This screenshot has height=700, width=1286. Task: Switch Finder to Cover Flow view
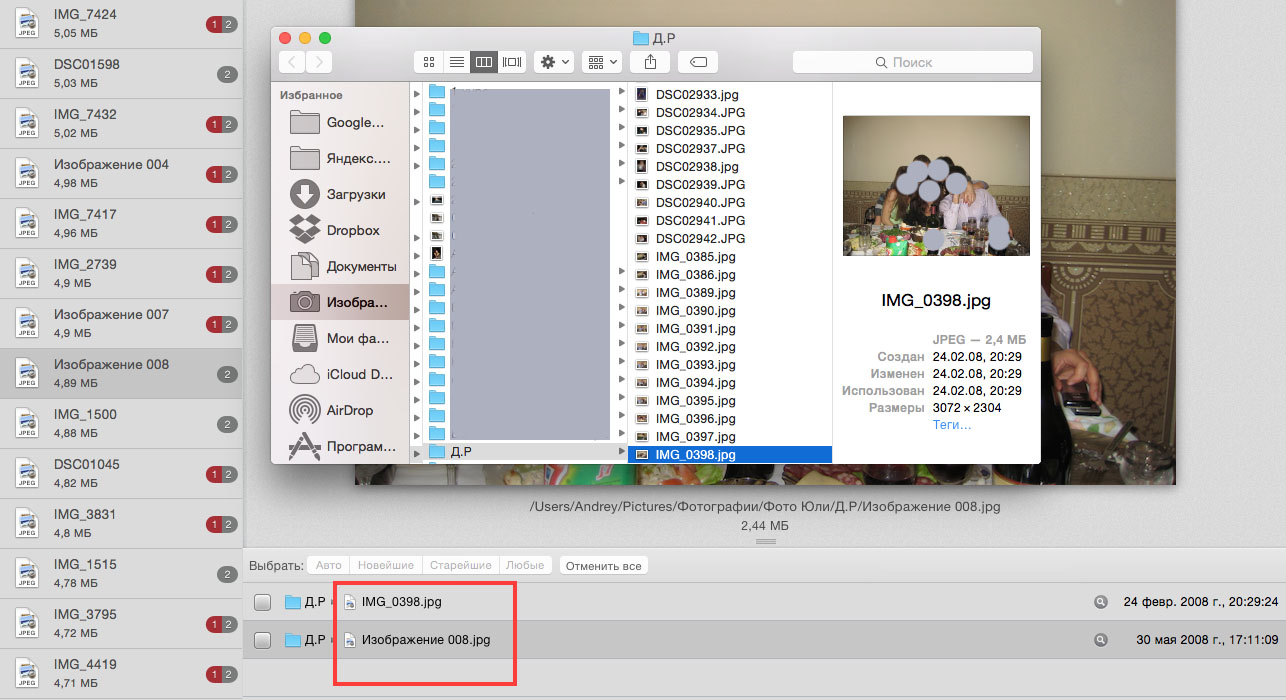(x=512, y=62)
